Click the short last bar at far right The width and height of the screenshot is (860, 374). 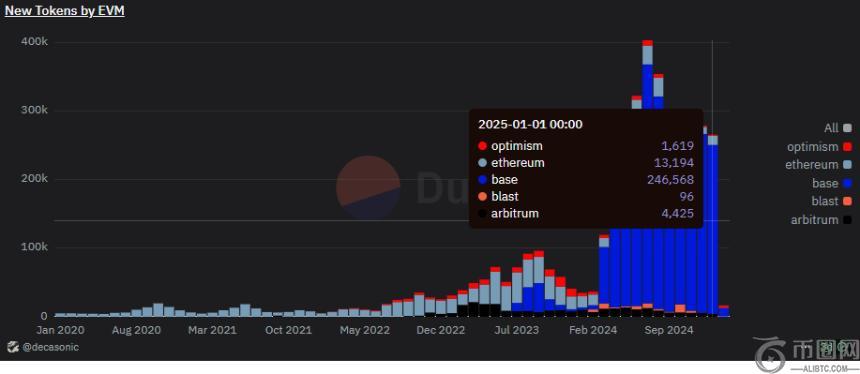pyautogui.click(x=723, y=311)
